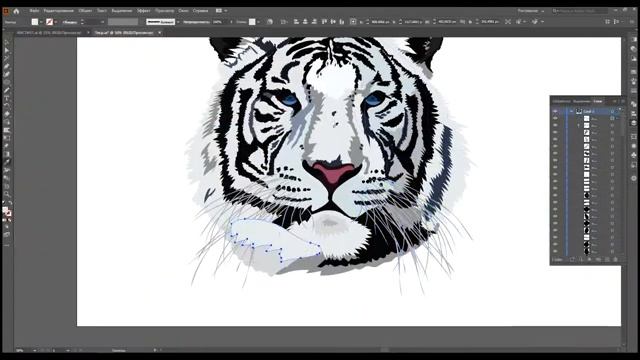Screen dimensions: 640x360
Task: Open the Файл menu
Action: (34, 11)
